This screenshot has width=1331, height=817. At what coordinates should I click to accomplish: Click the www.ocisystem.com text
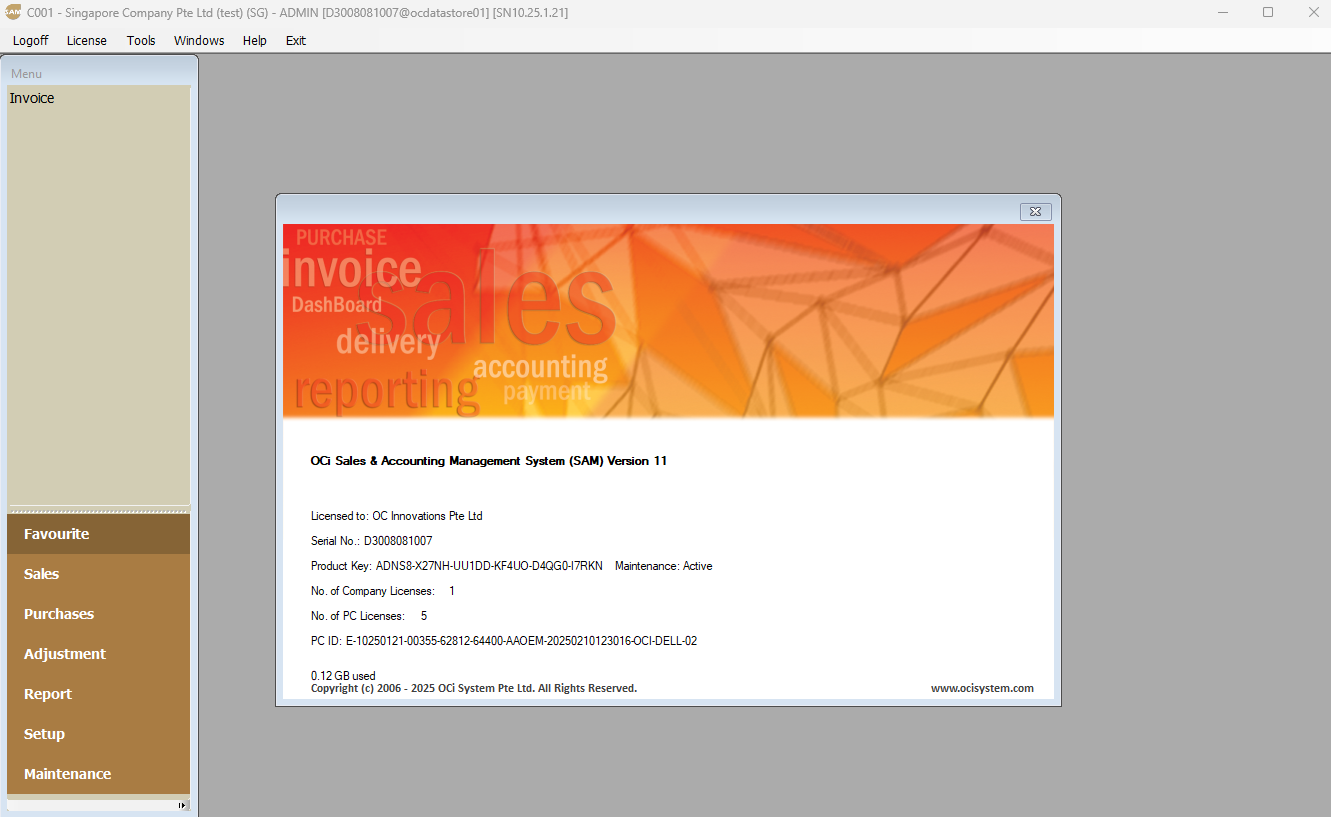pos(982,688)
